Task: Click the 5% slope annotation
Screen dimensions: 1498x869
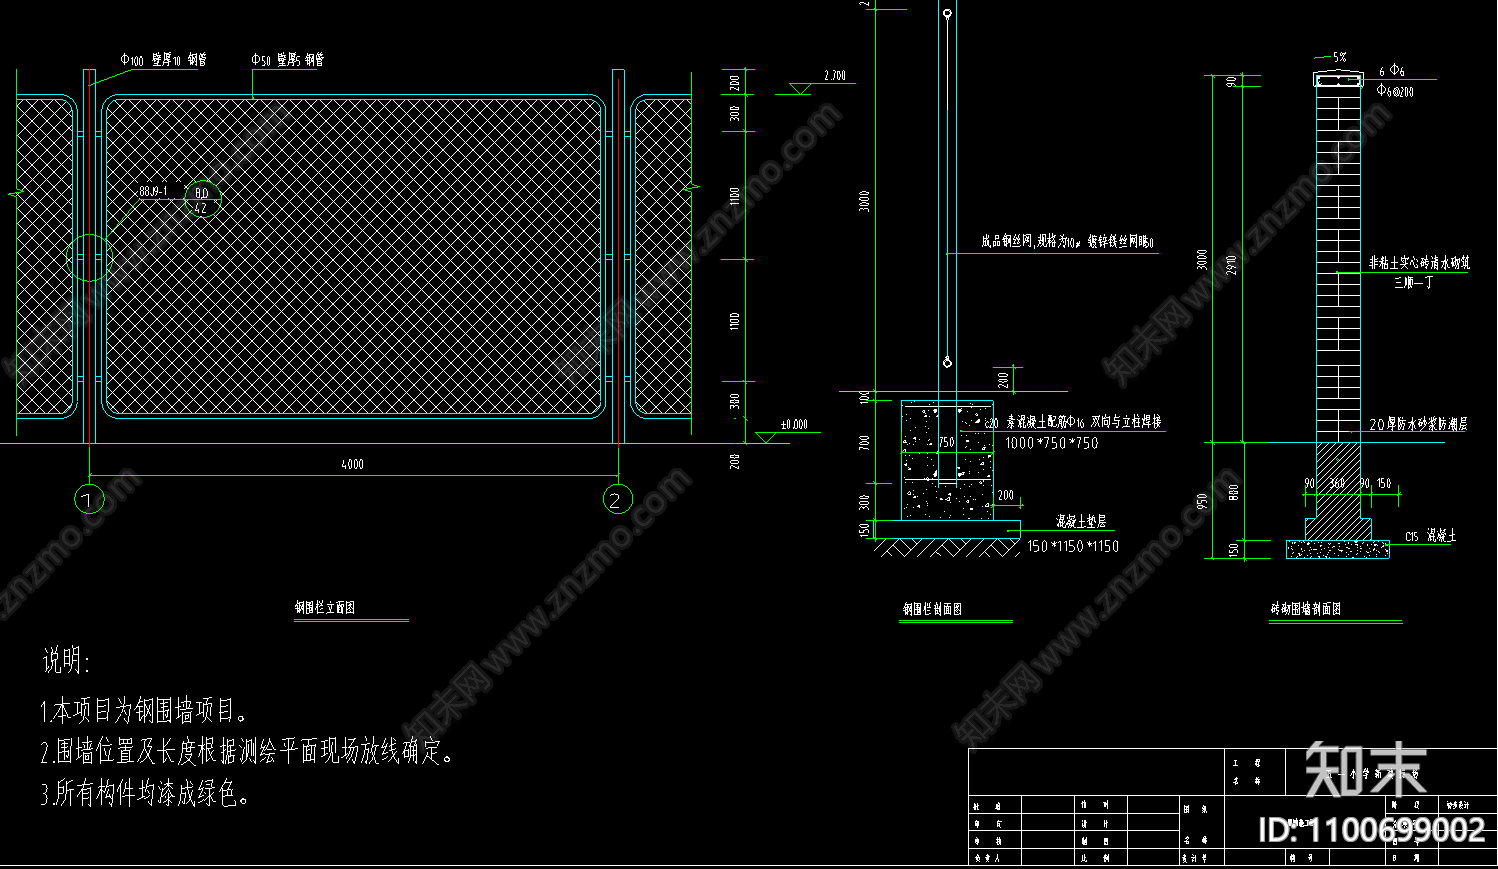Action: (x=1339, y=58)
